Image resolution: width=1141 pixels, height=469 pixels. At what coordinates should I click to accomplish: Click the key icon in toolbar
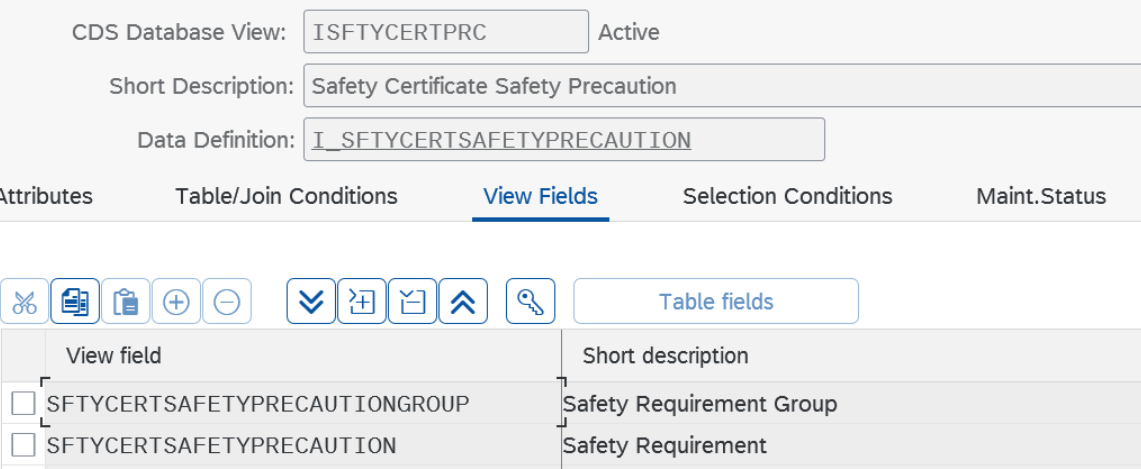tap(530, 302)
